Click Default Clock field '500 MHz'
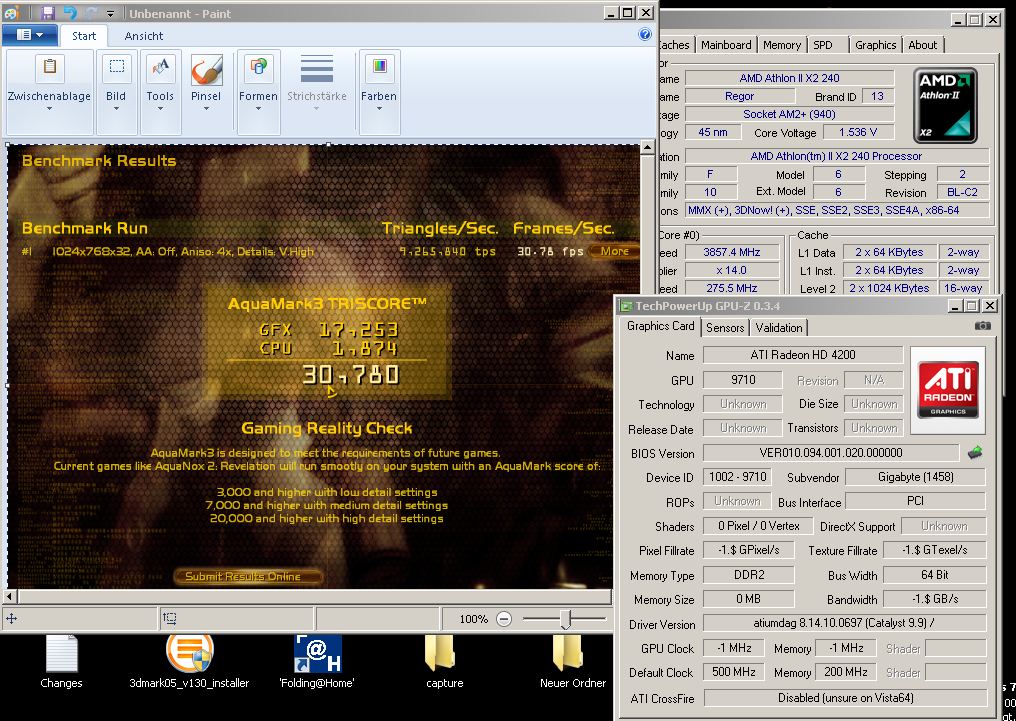Screen dimensions: 1016x721 point(733,672)
